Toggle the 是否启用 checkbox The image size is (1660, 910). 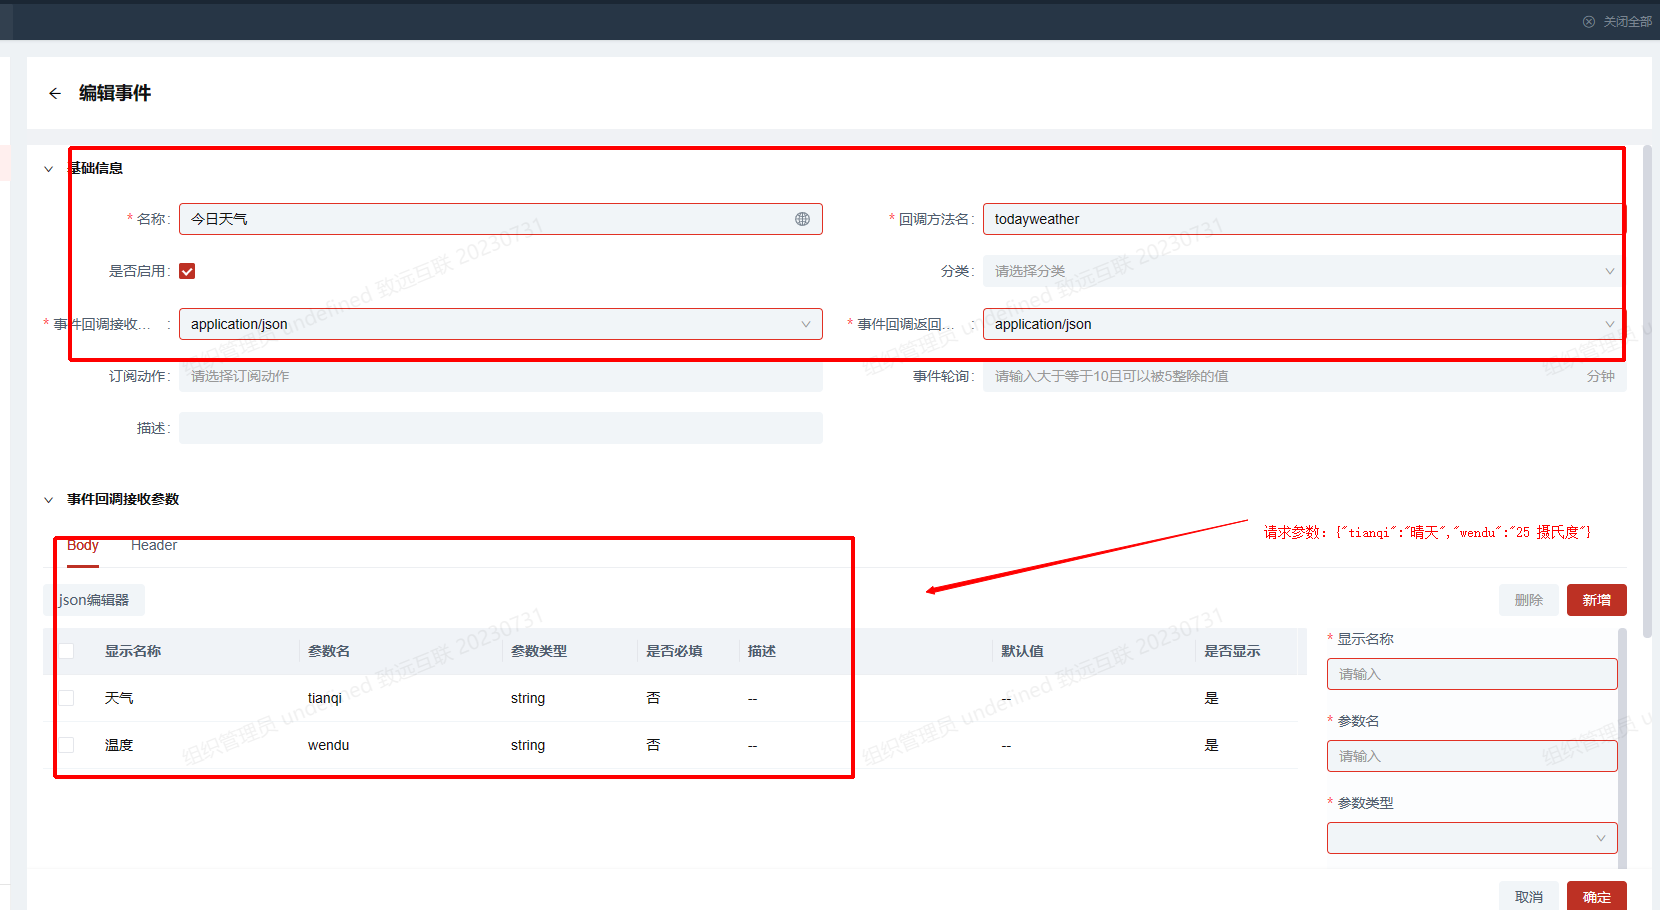[x=187, y=271]
